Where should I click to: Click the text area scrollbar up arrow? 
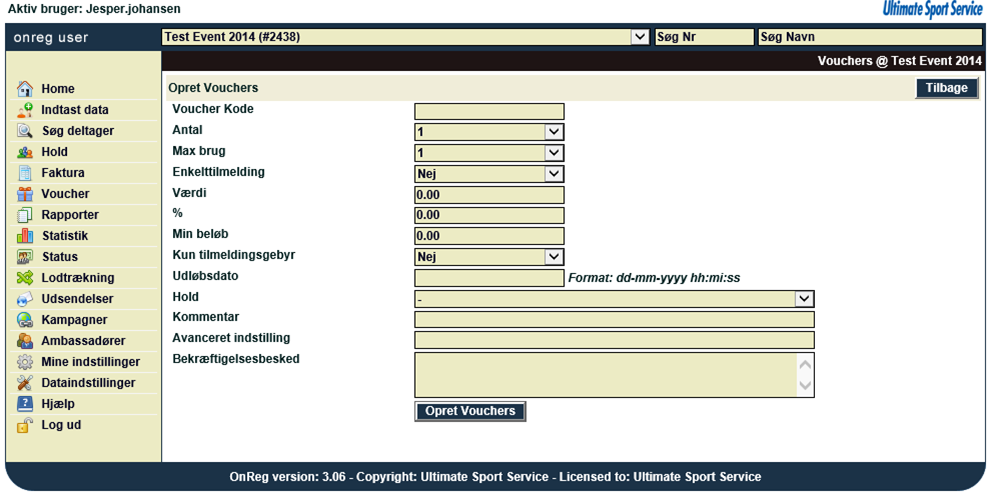805,364
